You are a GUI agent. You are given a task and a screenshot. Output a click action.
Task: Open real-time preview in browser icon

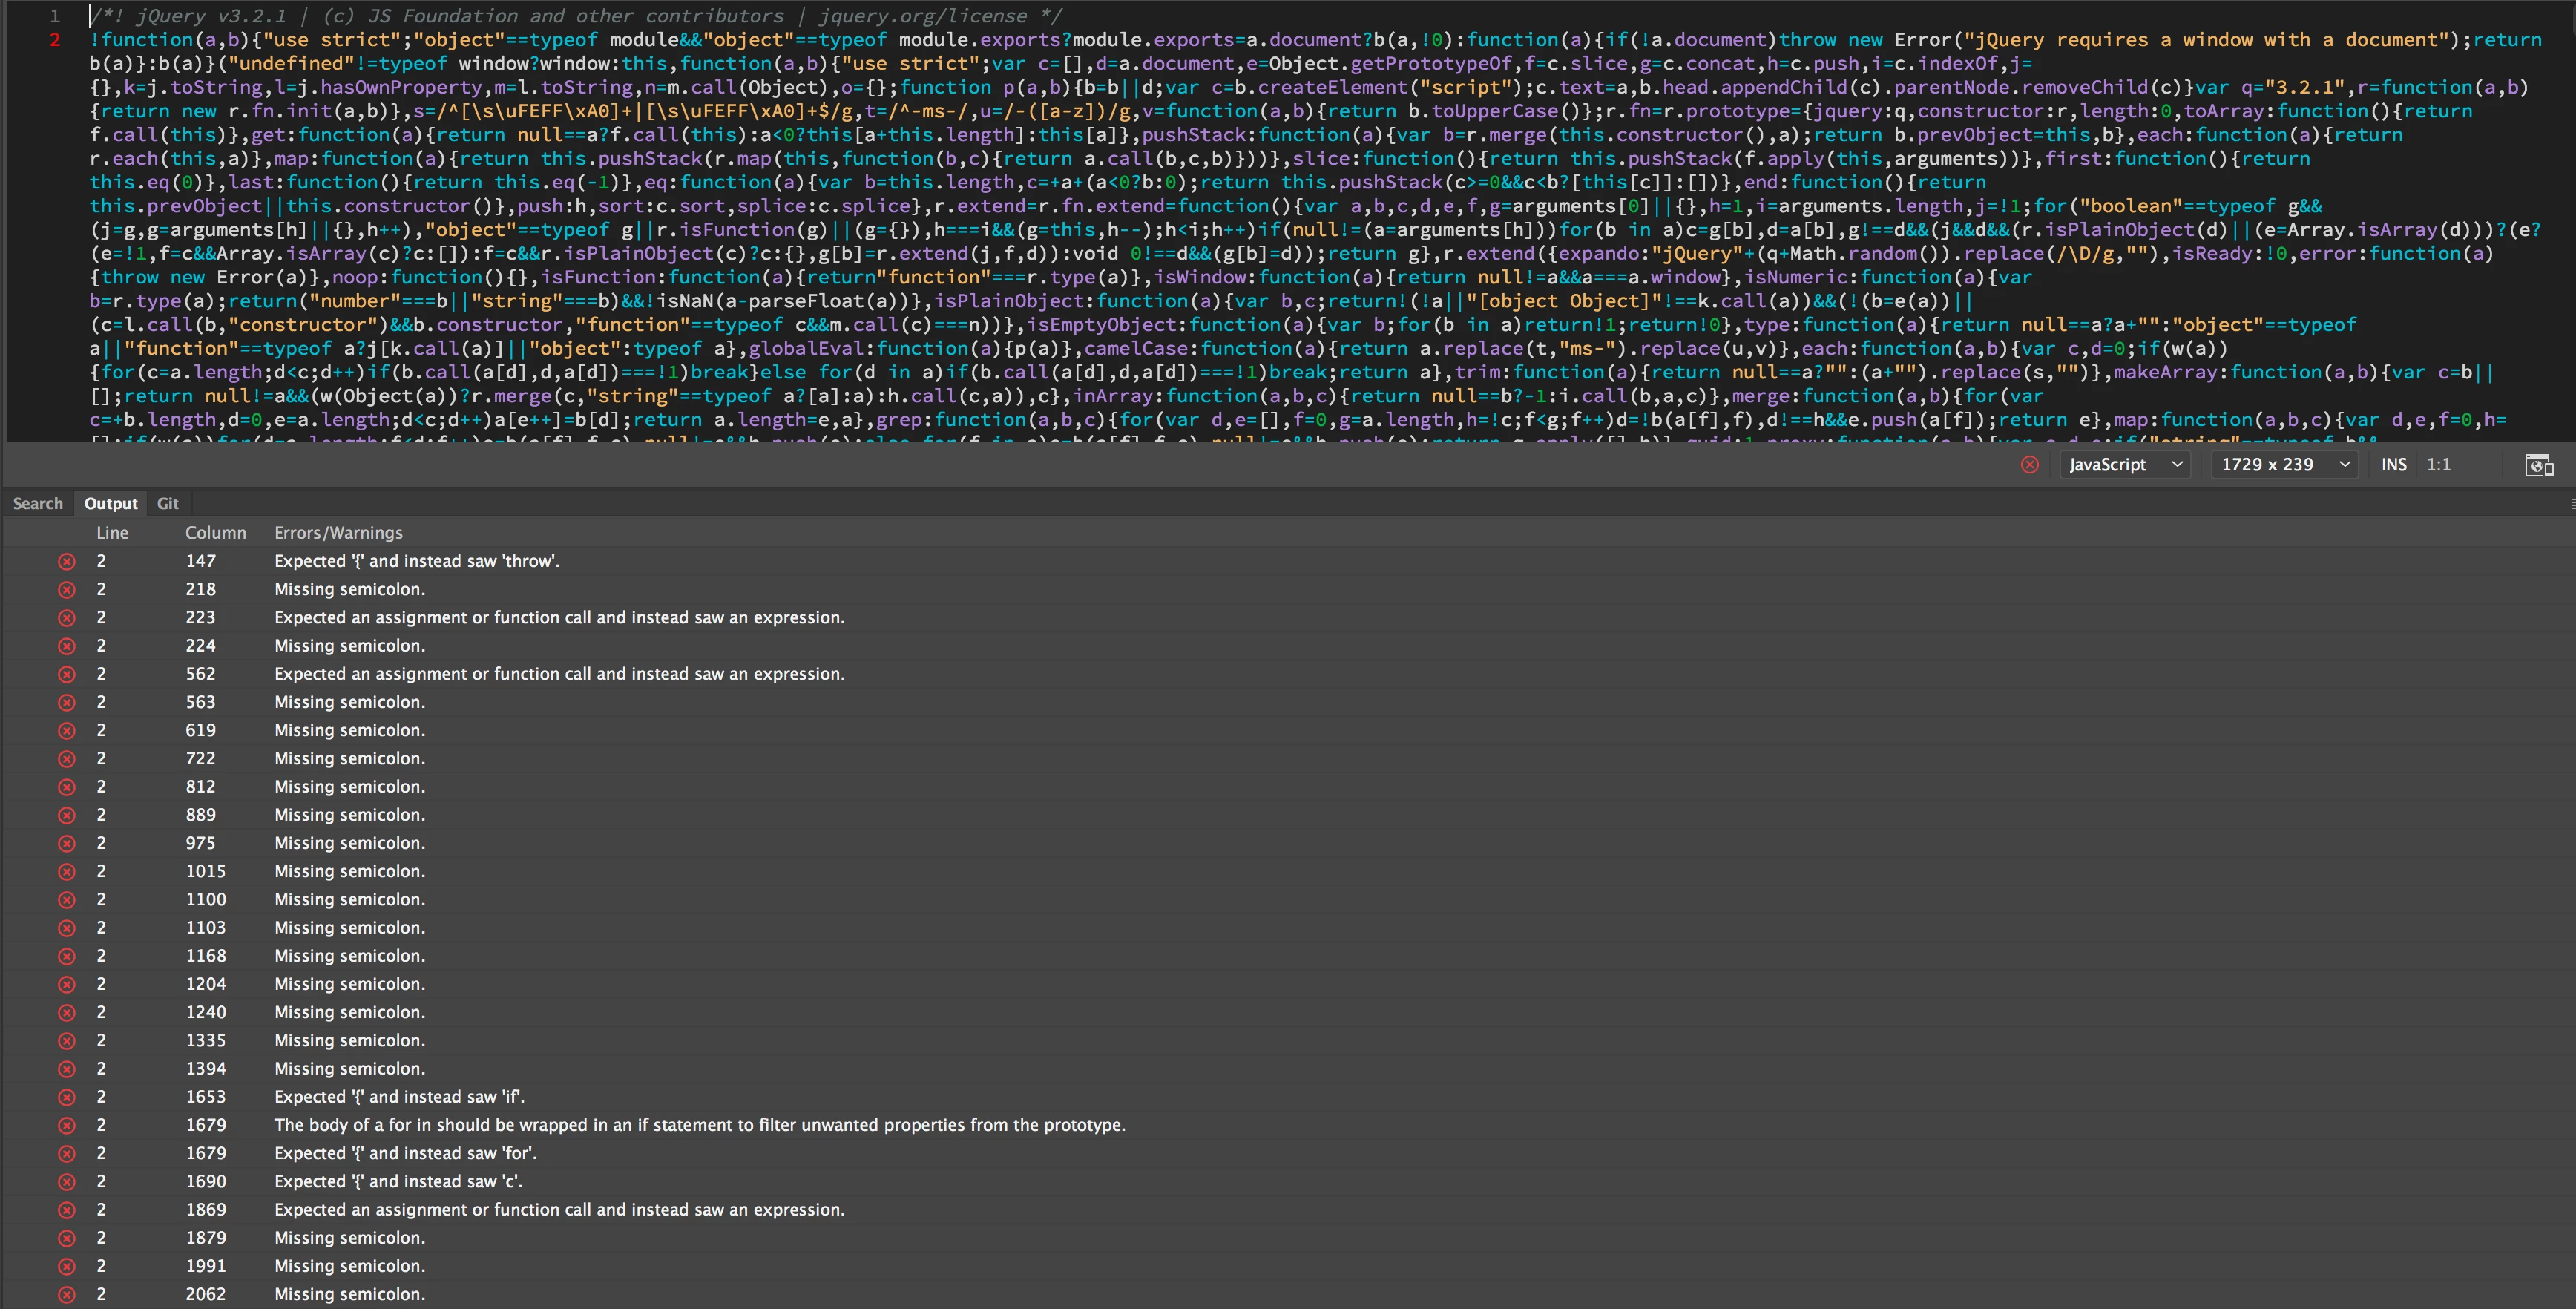[x=2538, y=465]
